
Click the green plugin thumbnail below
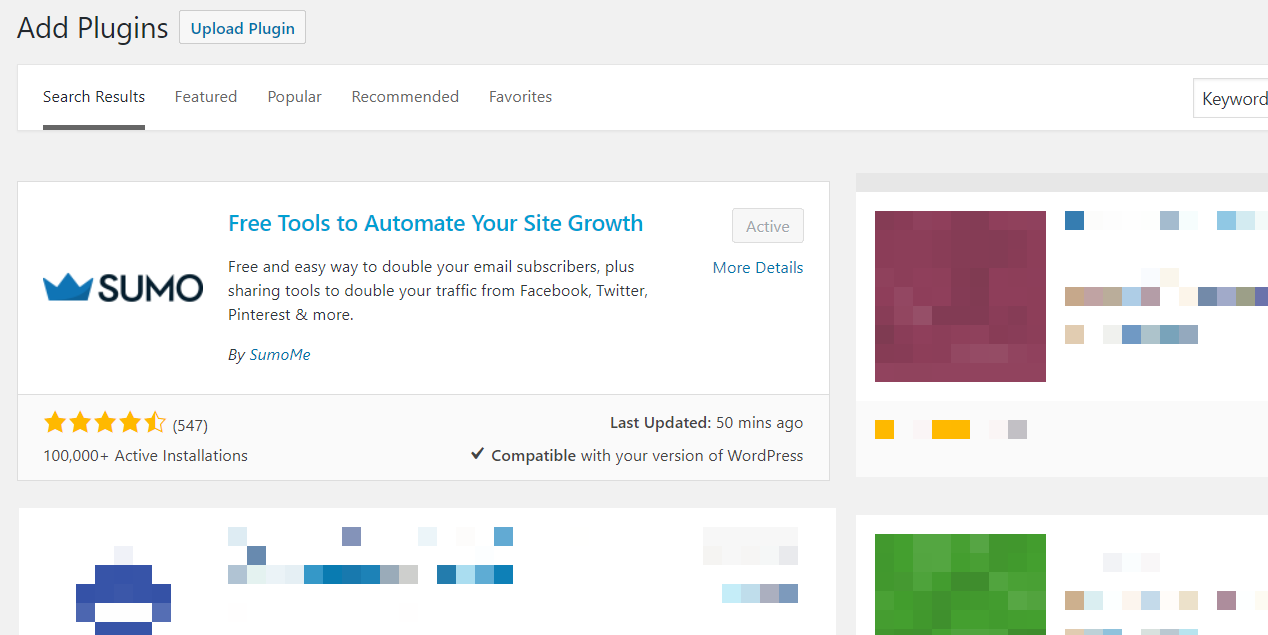click(x=959, y=584)
